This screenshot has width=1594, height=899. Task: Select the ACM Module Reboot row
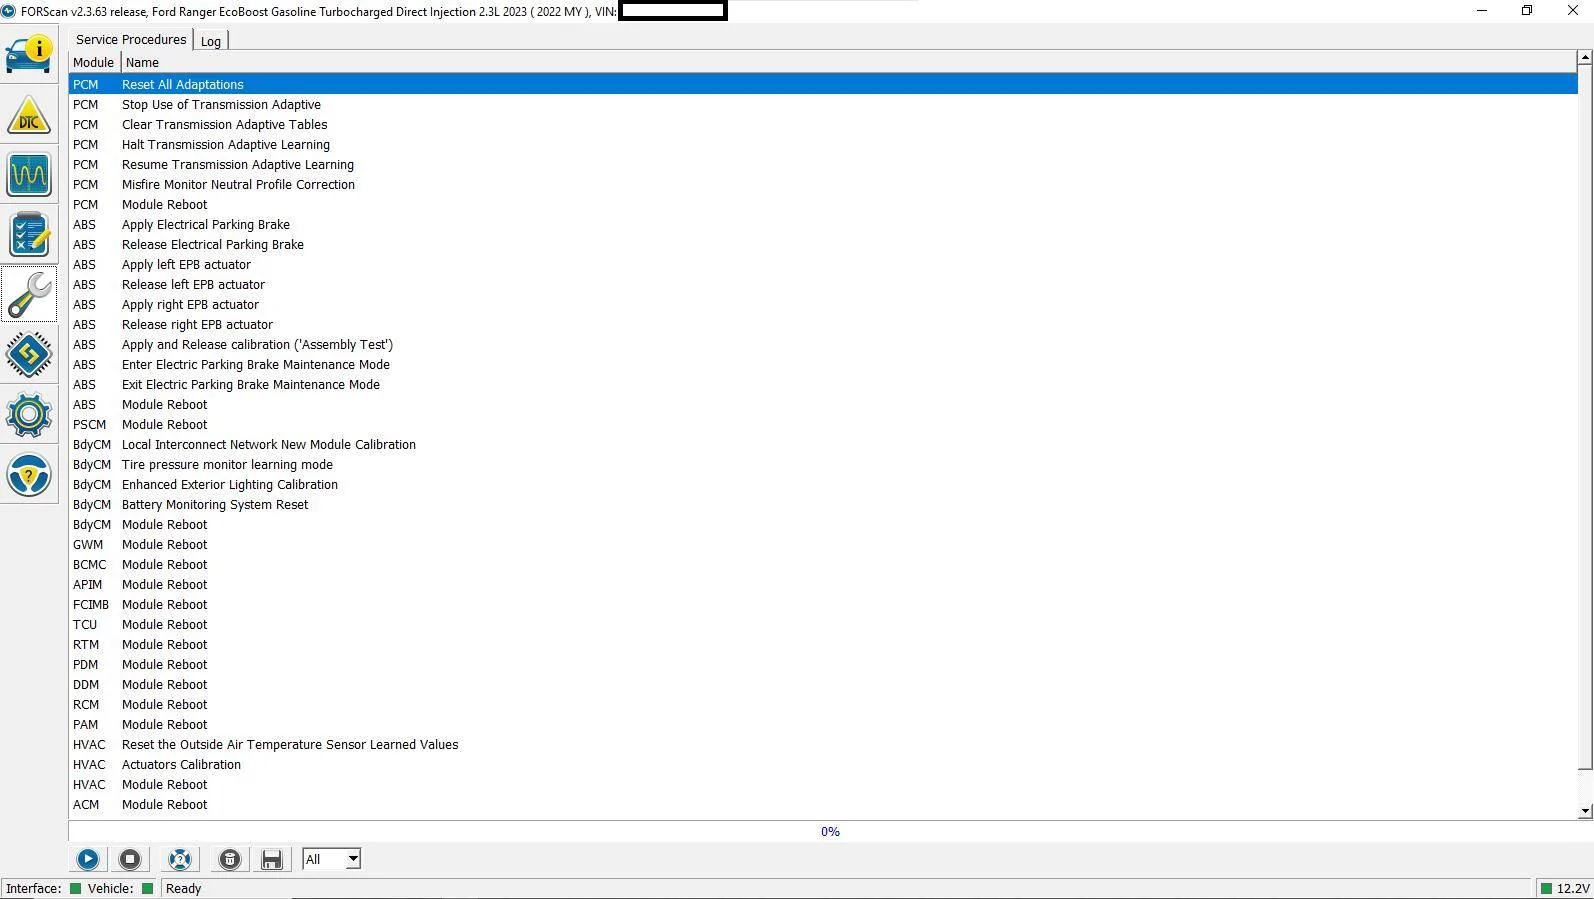823,804
